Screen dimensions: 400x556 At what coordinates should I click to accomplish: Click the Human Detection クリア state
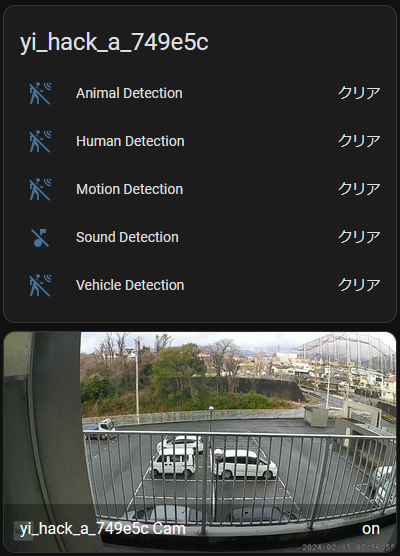359,141
